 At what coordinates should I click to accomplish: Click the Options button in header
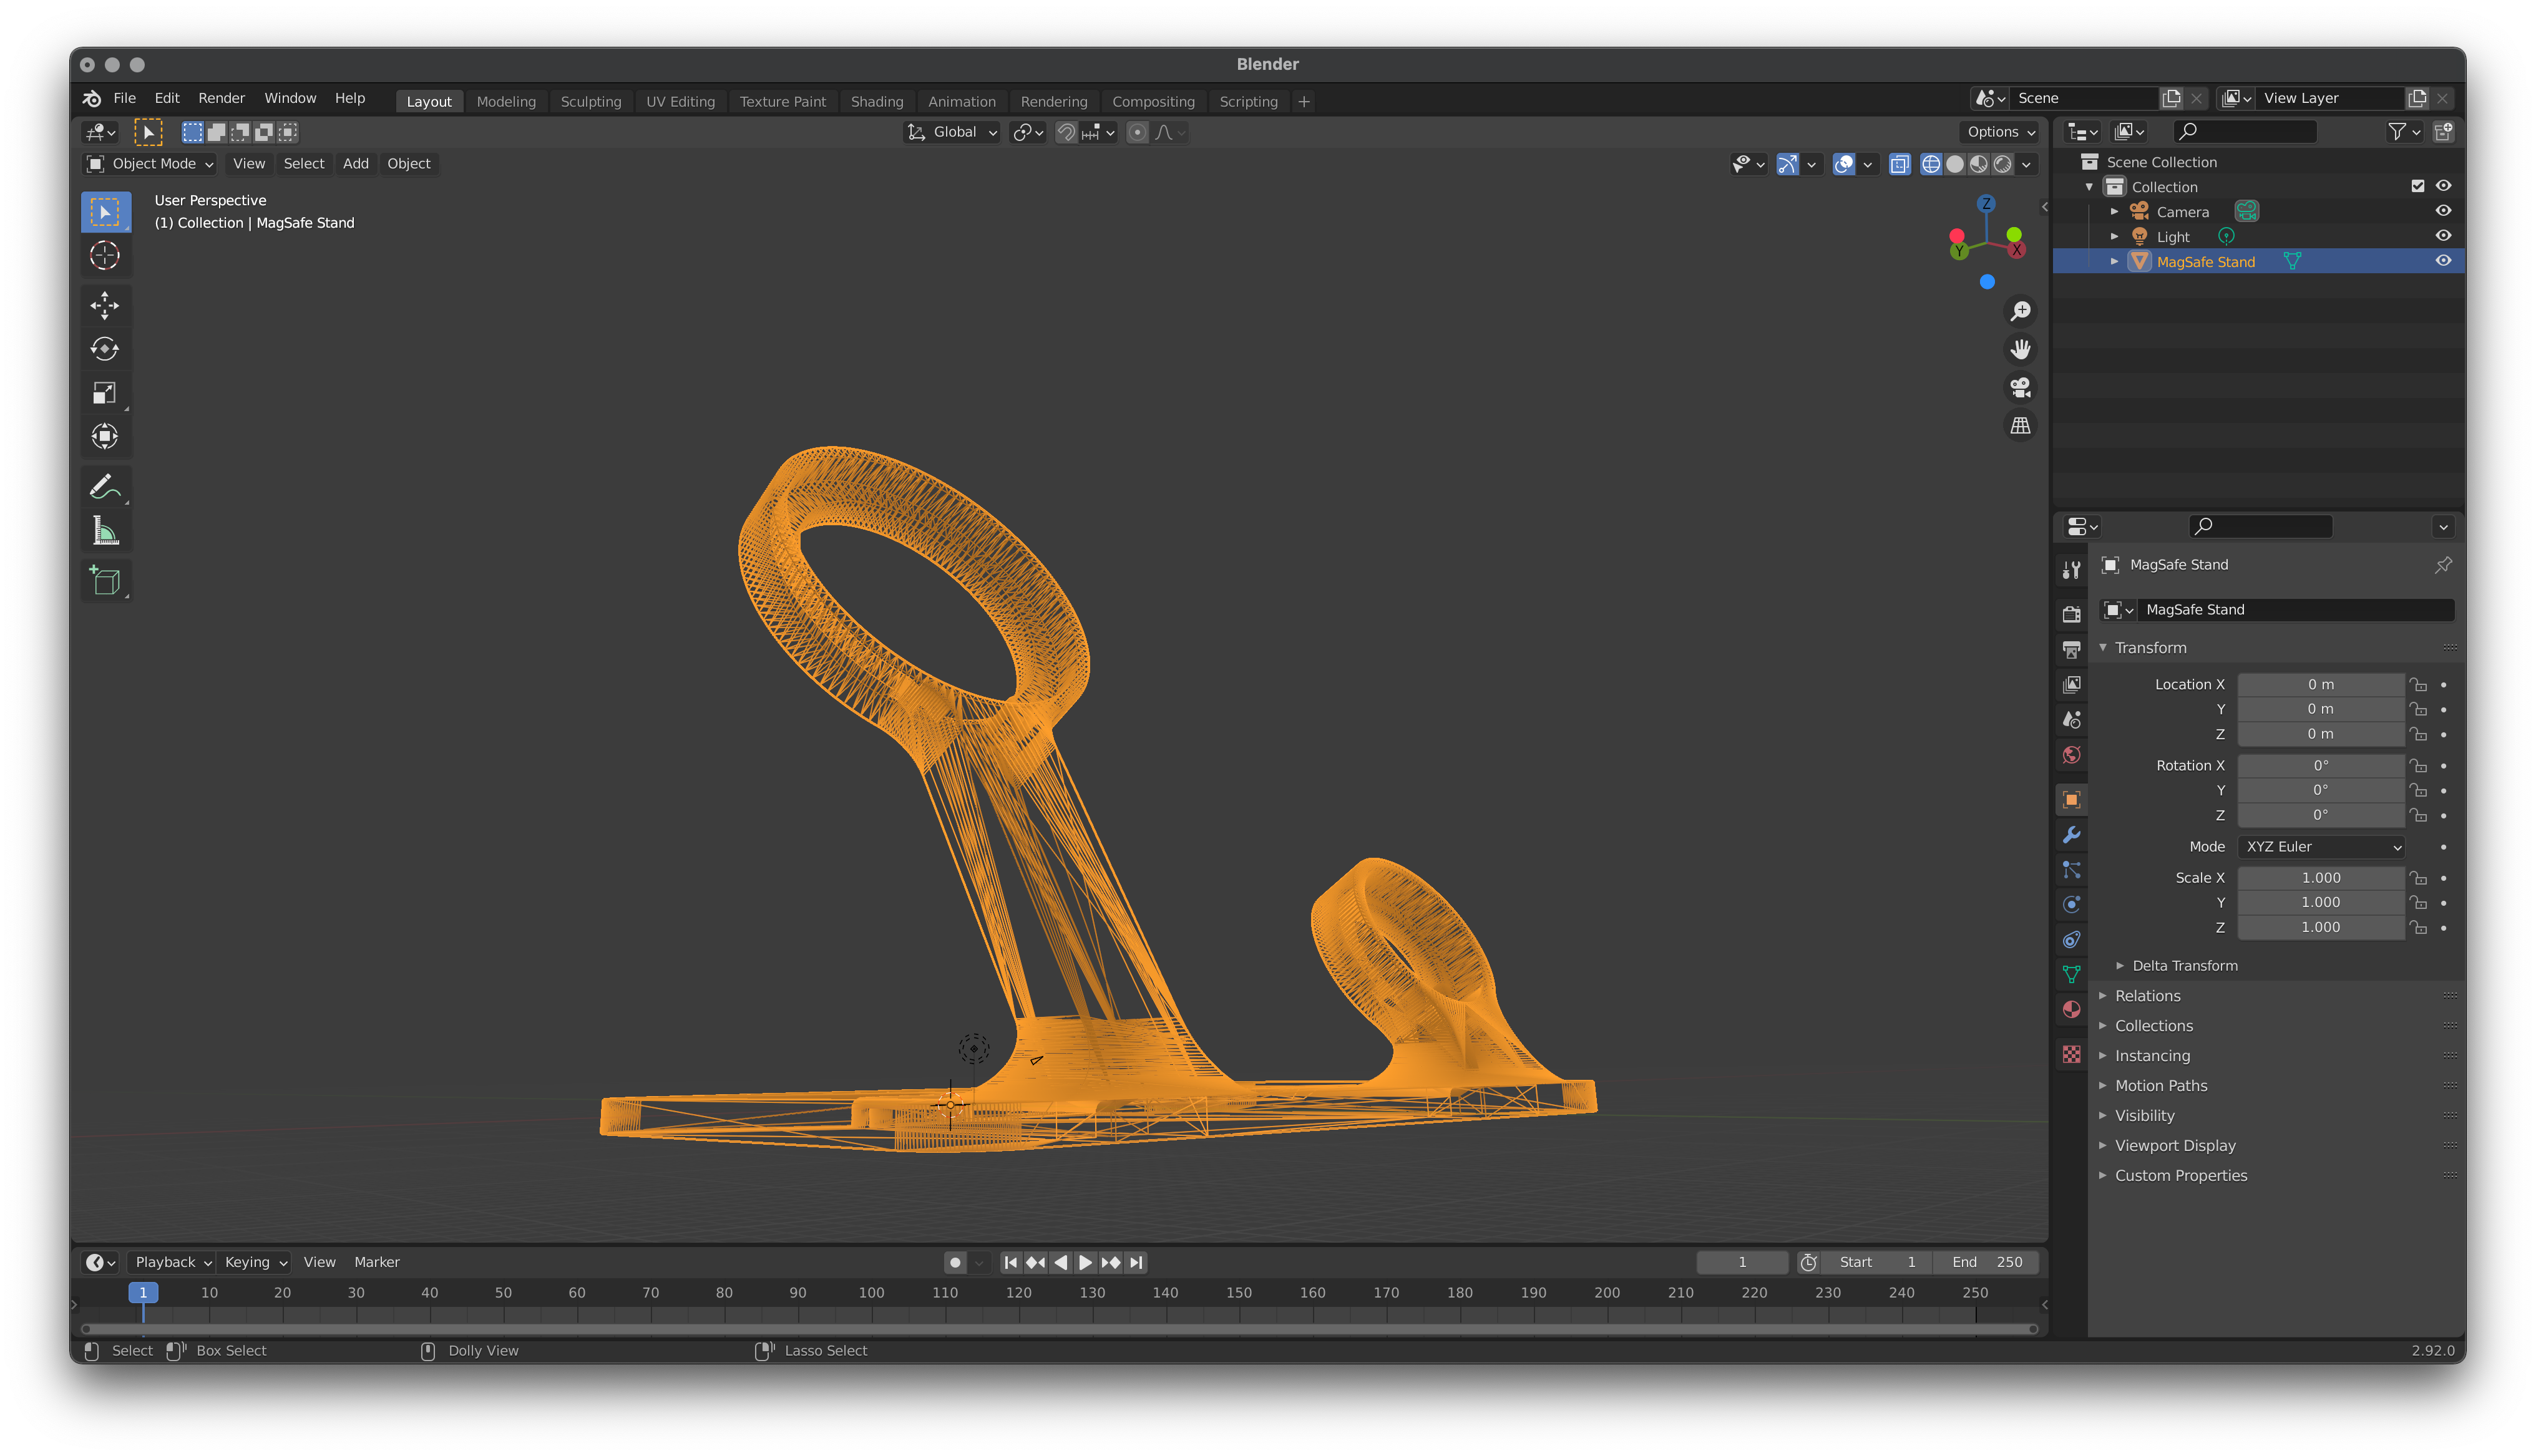point(2000,132)
